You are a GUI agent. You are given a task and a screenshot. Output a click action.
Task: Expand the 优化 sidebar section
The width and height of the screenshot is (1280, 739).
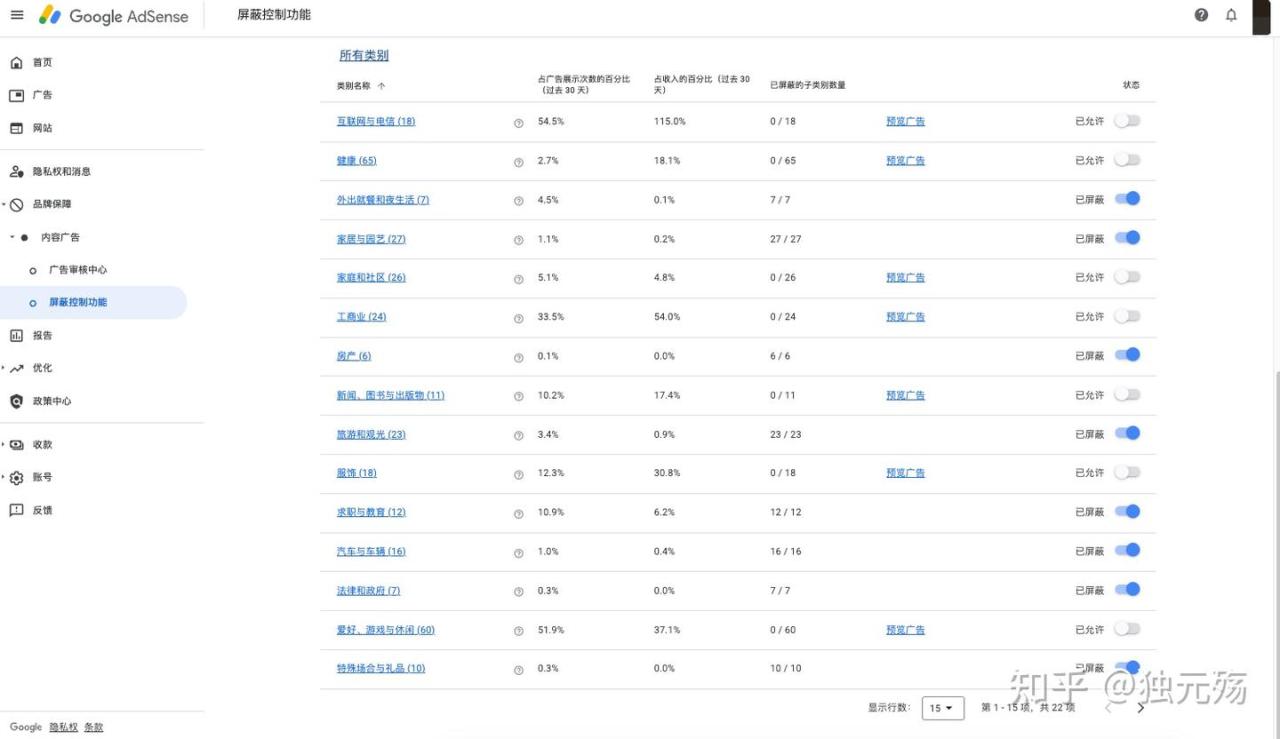pos(4,368)
